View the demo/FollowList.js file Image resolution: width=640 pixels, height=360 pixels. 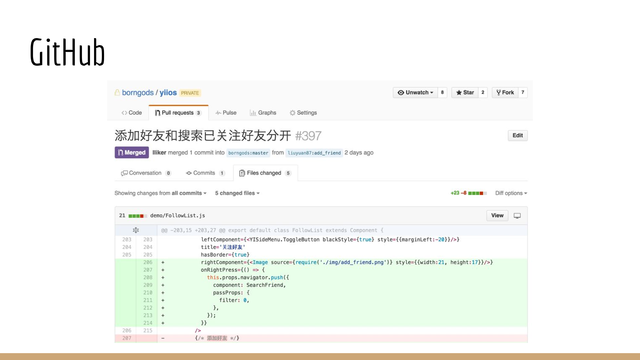[x=497, y=216]
